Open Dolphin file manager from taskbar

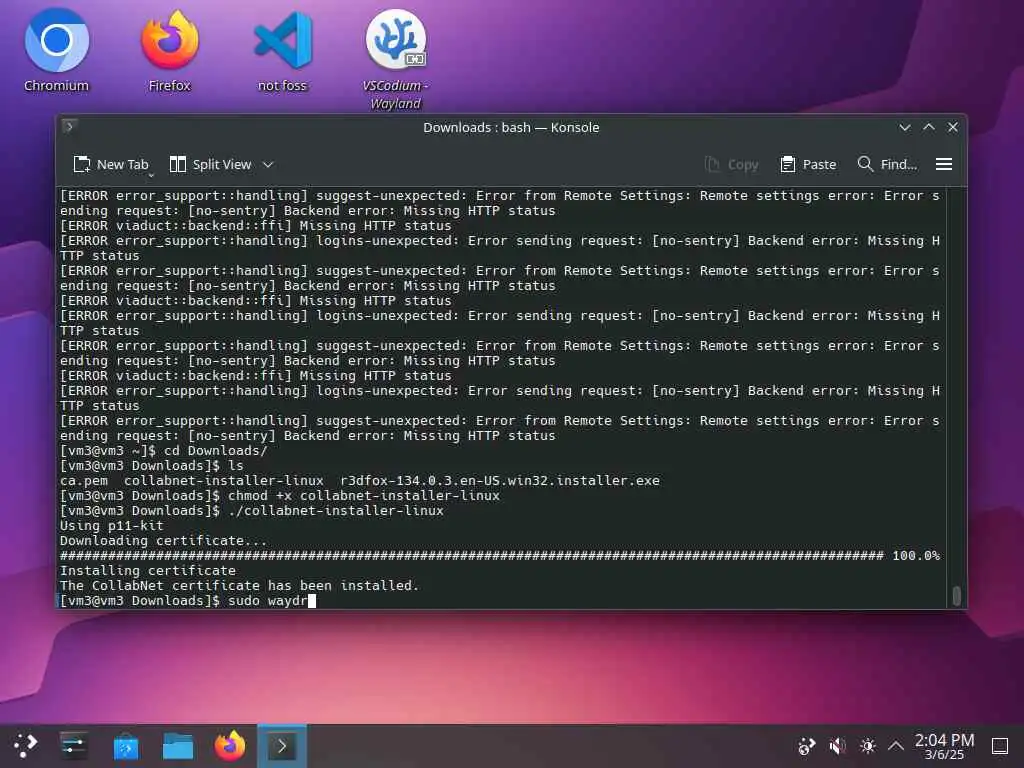point(178,746)
